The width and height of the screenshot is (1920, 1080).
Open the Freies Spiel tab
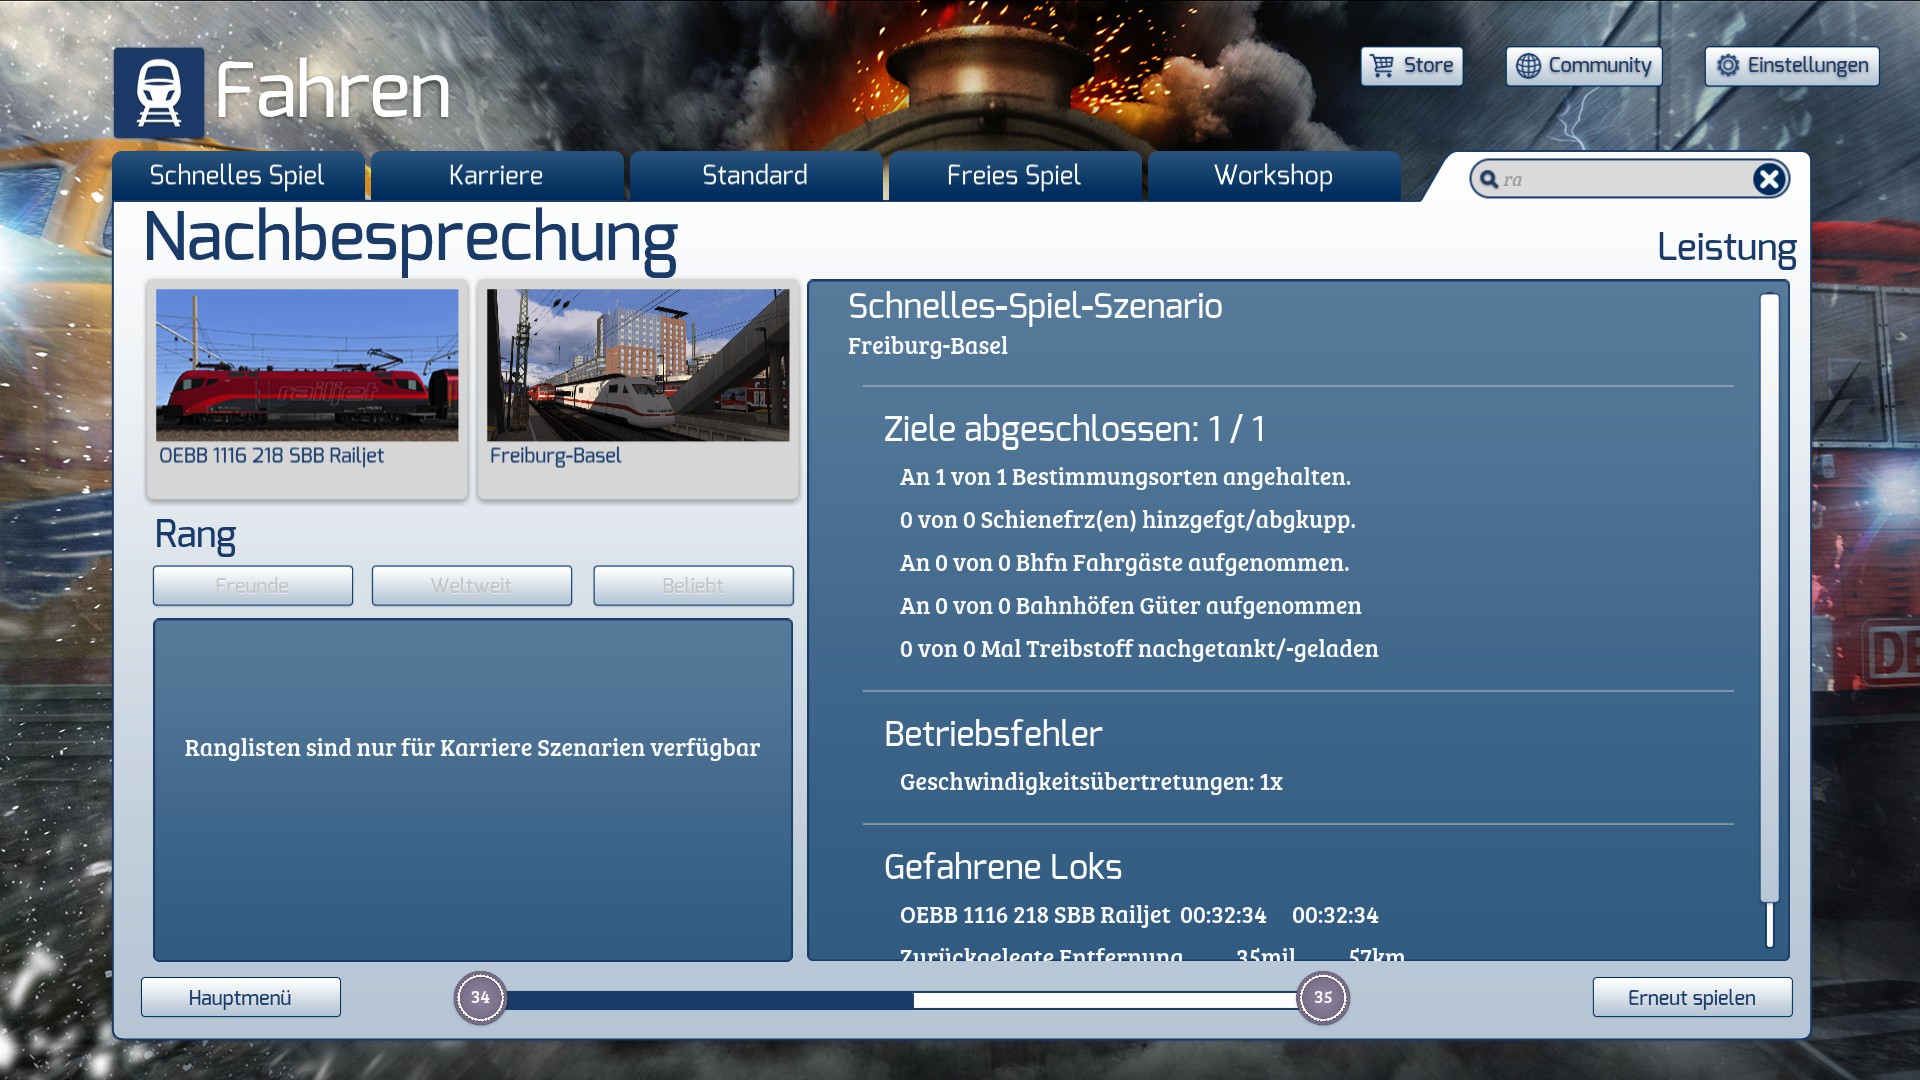coord(1013,176)
